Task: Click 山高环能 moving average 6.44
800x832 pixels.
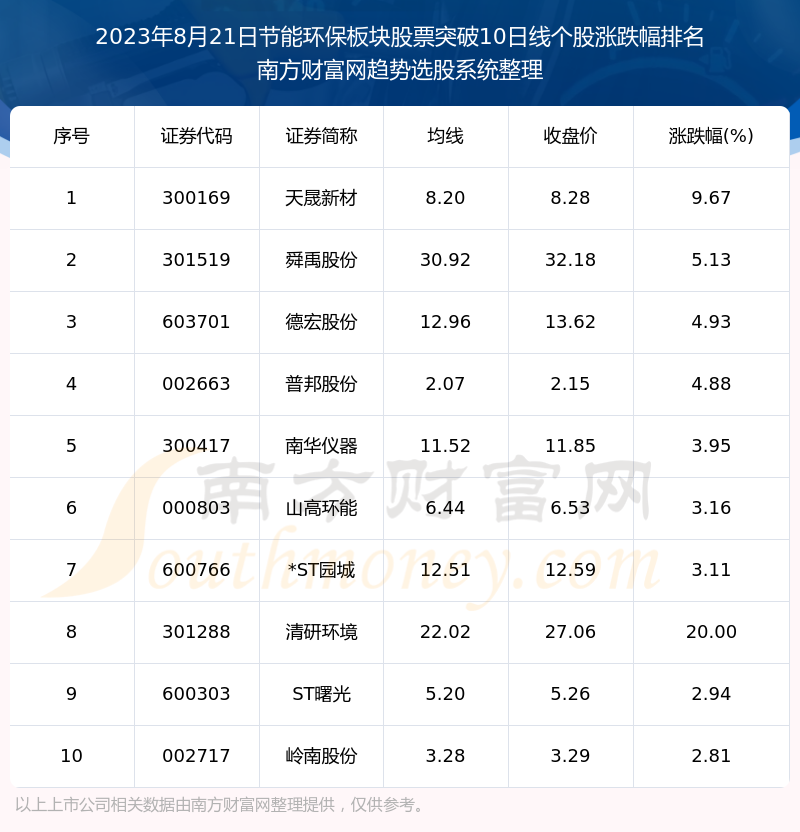Action: (x=446, y=508)
